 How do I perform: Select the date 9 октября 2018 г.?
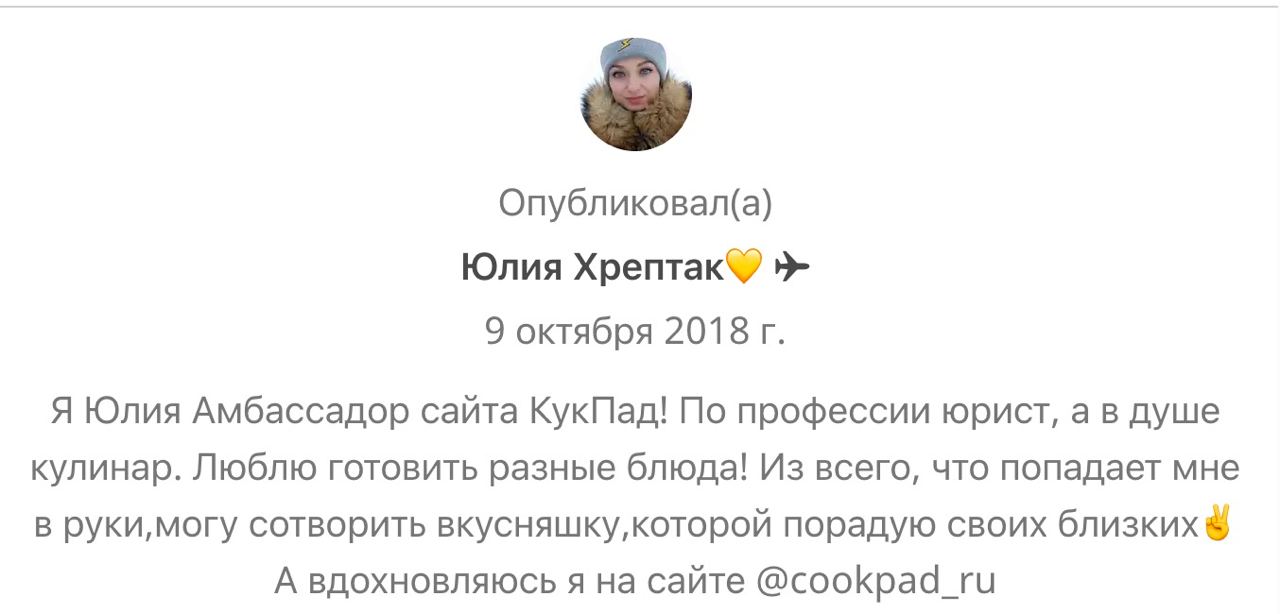coord(636,330)
